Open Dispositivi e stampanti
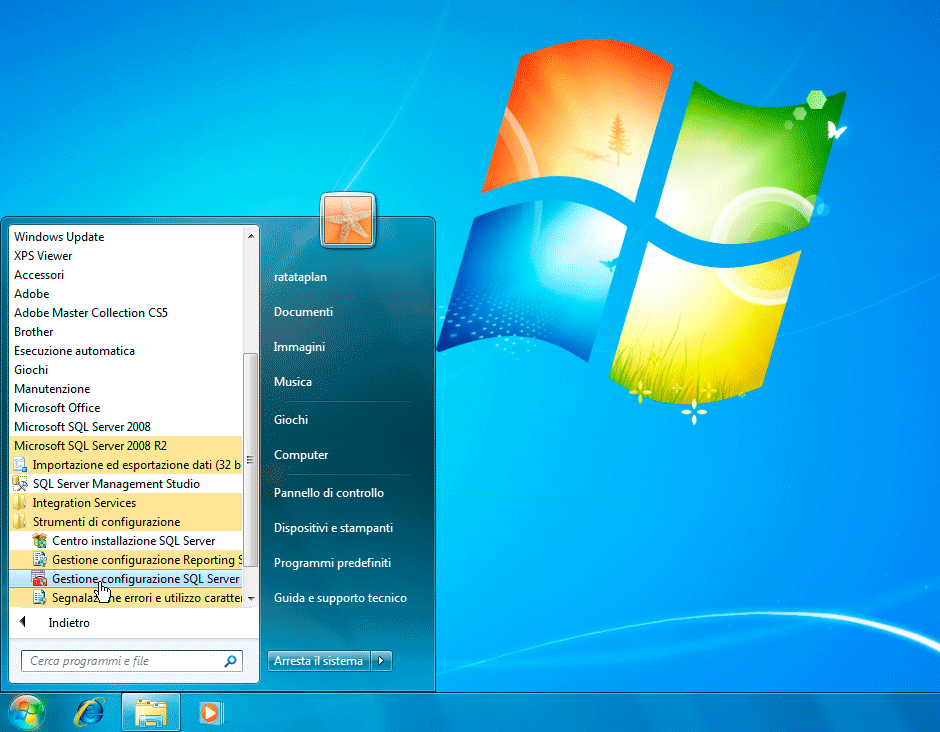940x732 pixels. (x=333, y=528)
